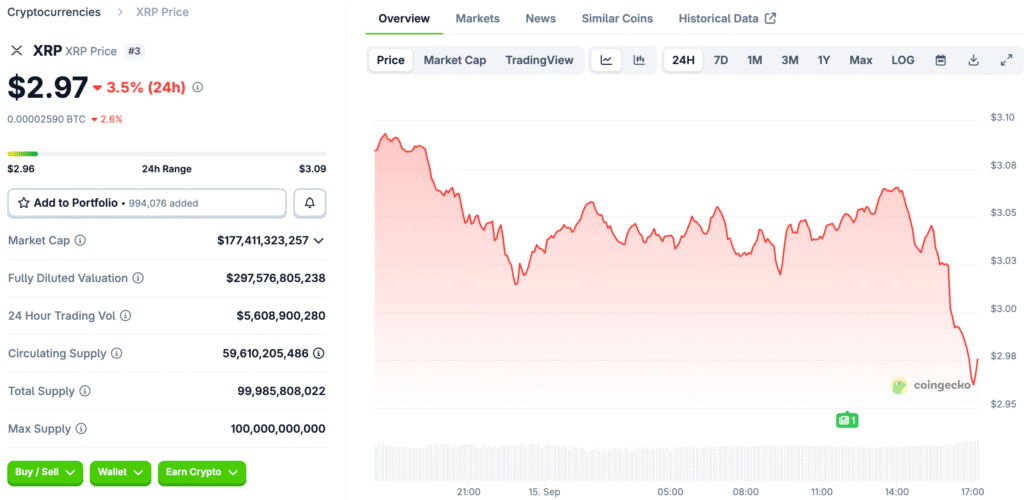Switch chart to Market Cap

tap(455, 60)
